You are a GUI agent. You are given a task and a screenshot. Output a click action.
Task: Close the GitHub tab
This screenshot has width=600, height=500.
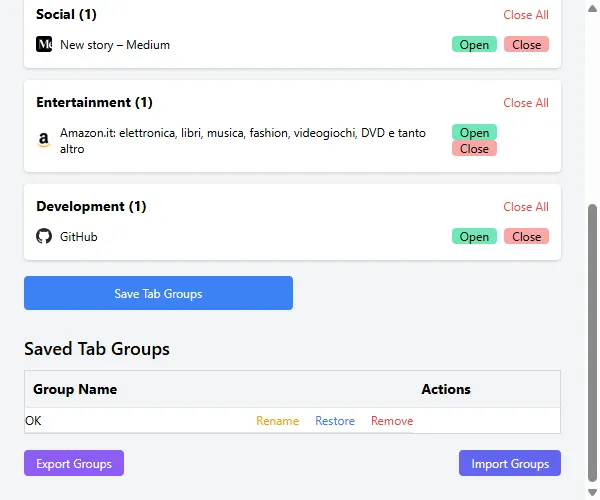coord(526,237)
